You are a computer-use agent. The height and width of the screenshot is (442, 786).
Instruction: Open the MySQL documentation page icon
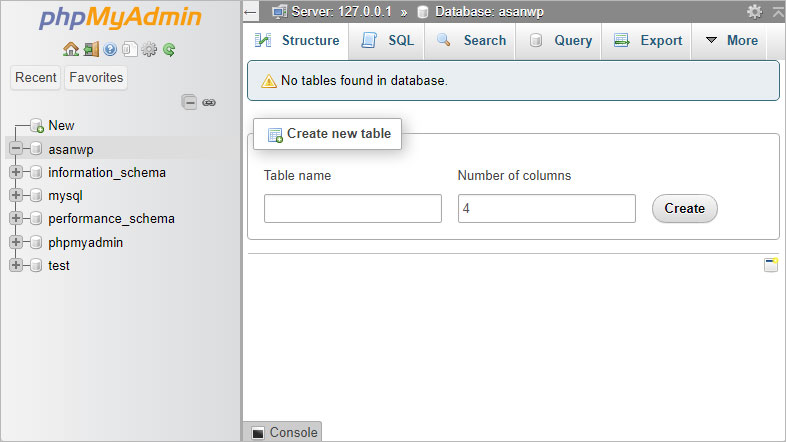[129, 49]
